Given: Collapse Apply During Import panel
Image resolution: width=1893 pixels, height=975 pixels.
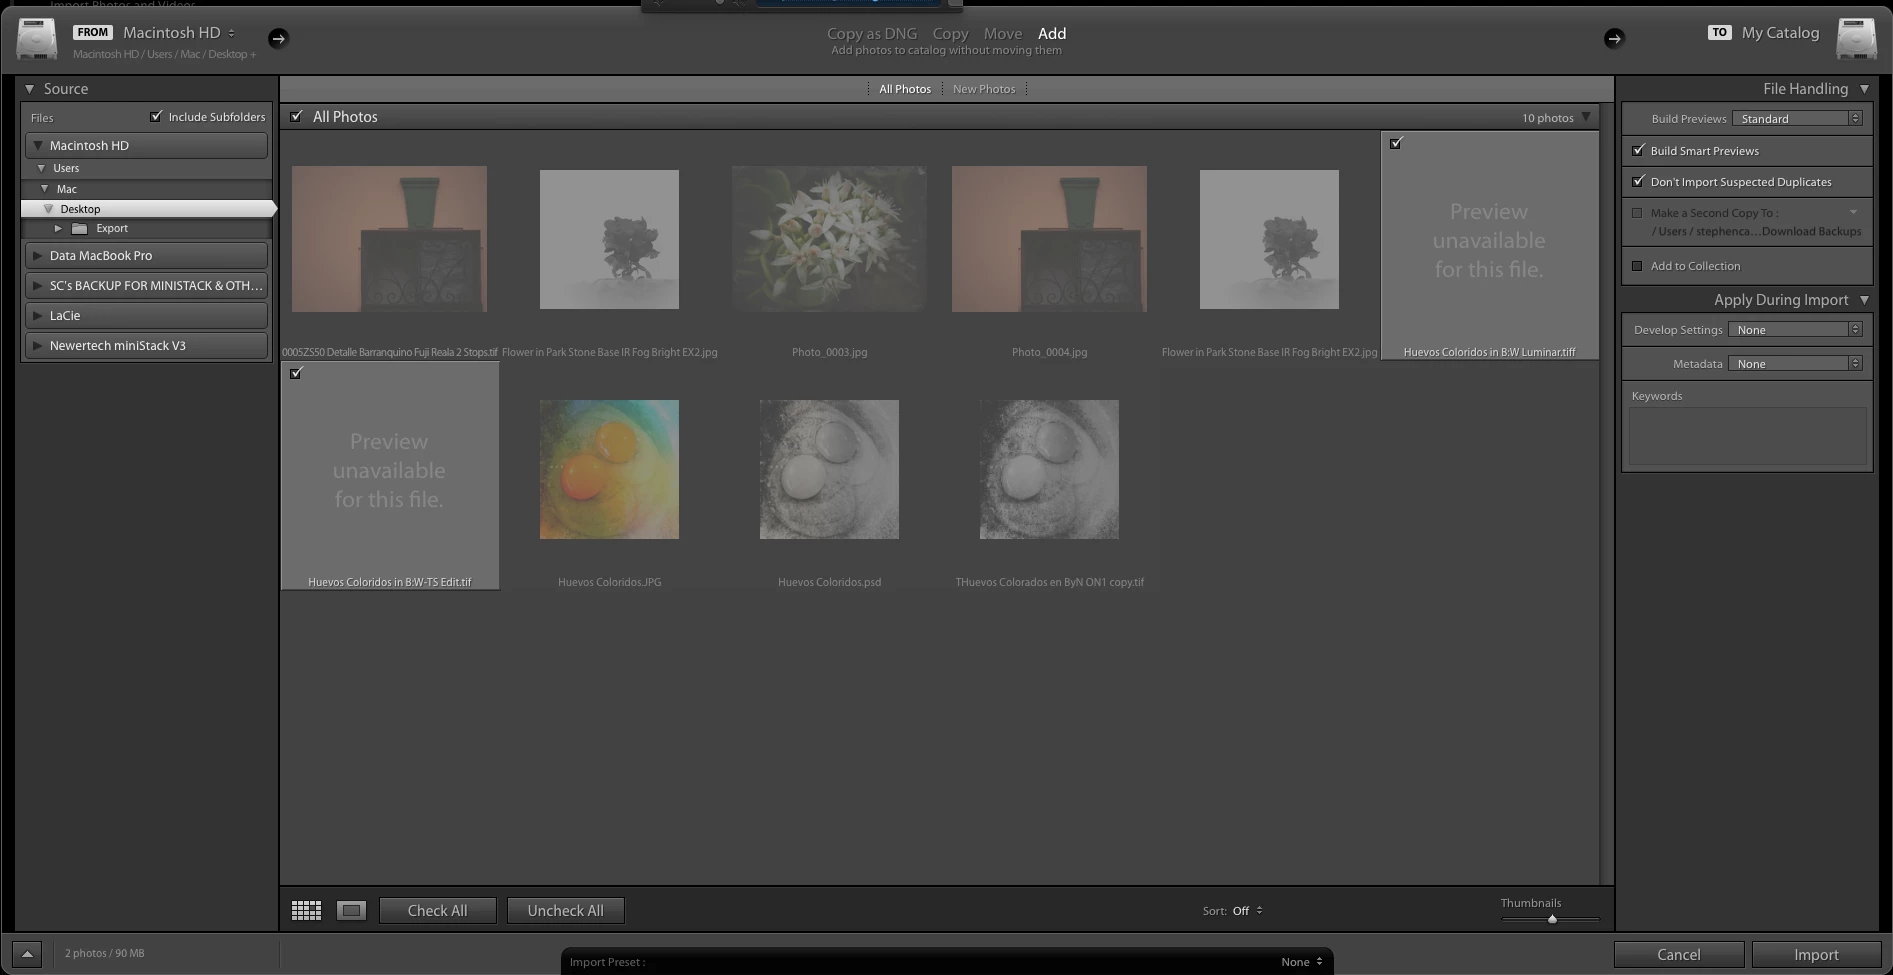Looking at the screenshot, I should click(x=1864, y=300).
